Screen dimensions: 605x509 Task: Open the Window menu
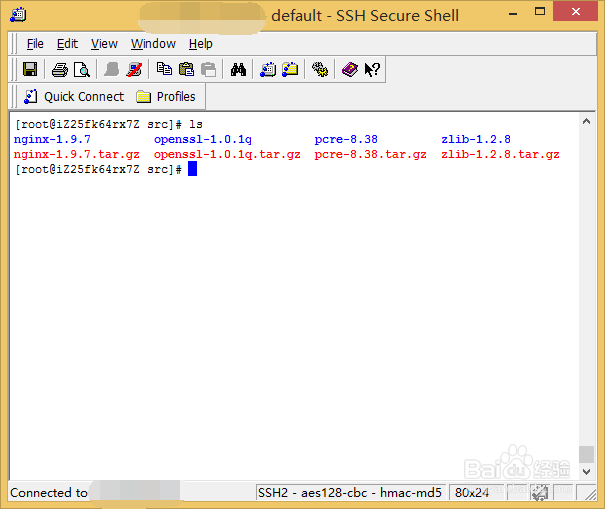(x=153, y=44)
